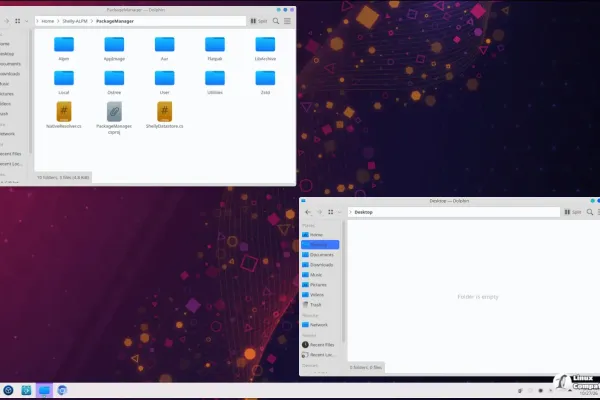Click icons view mode button in PackageManager window
The width and height of the screenshot is (600, 400).
click(18, 21)
